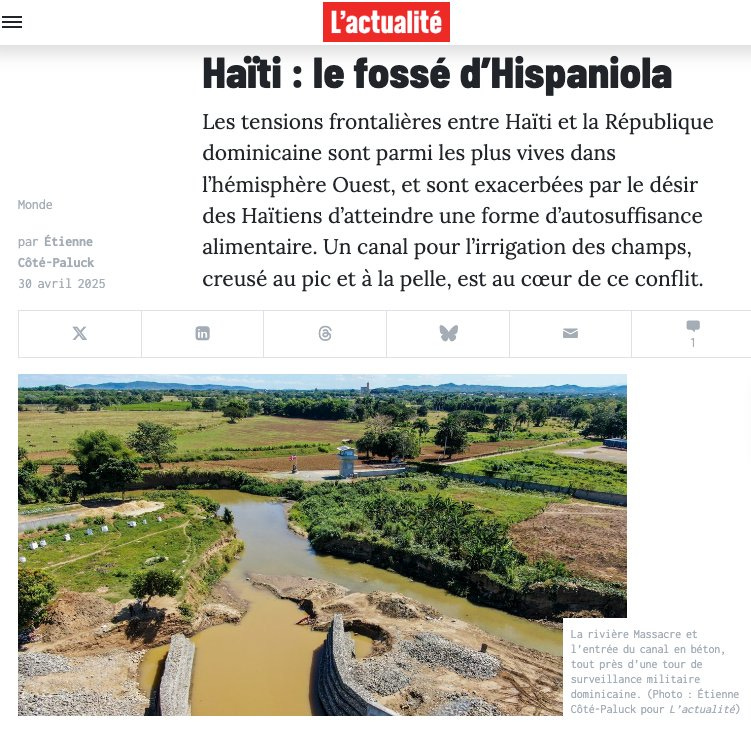Open the river Massacre aerial photo
751x732 pixels.
point(322,545)
